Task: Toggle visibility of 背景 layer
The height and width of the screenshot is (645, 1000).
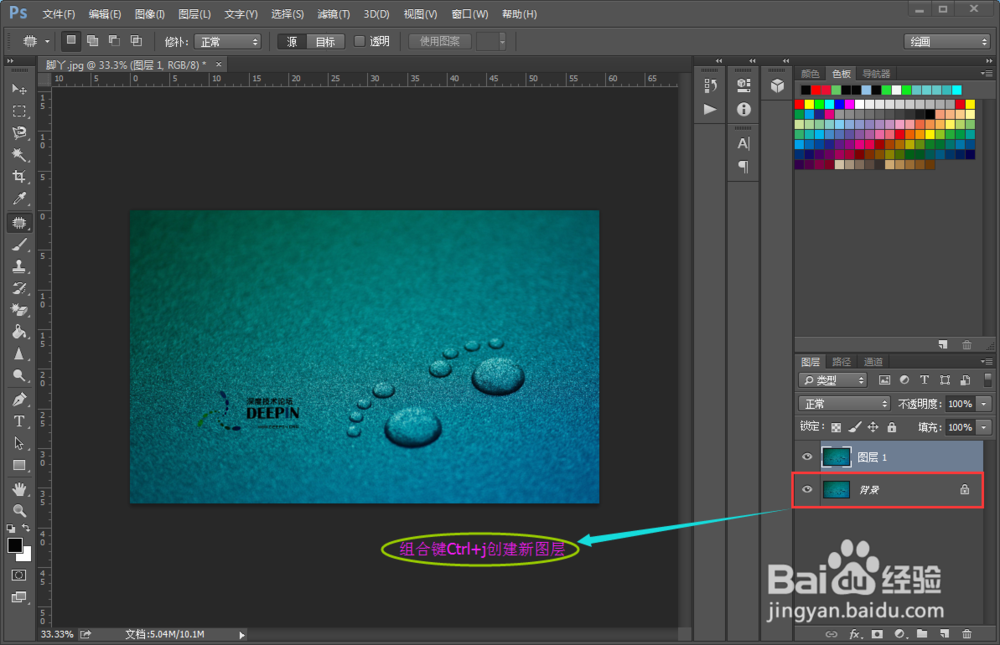Action: 807,489
